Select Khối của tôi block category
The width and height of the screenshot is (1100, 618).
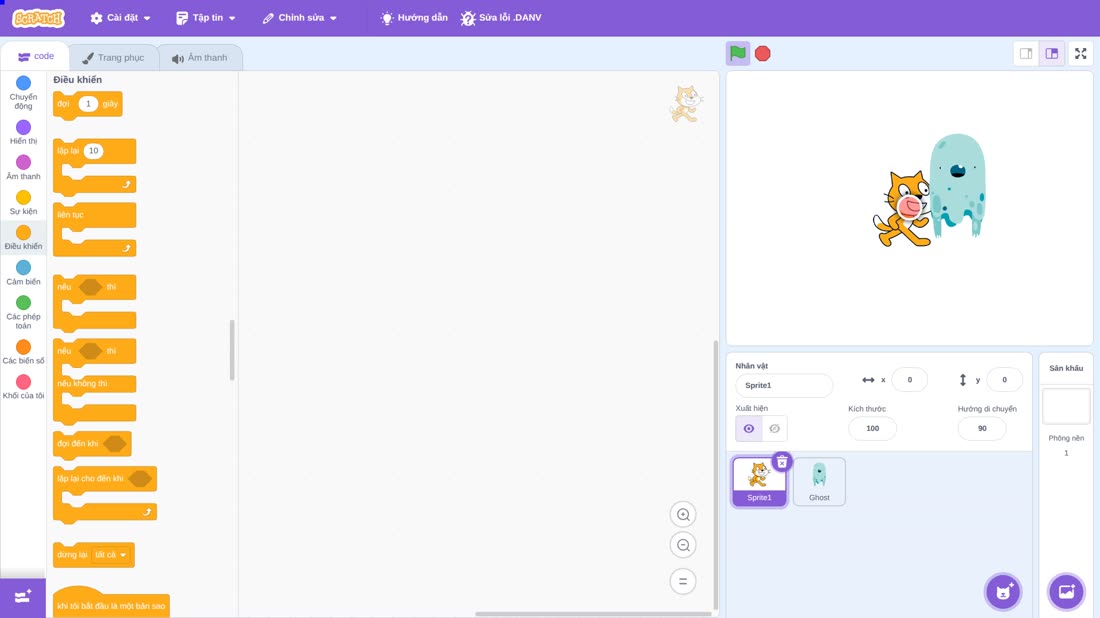pyautogui.click(x=23, y=387)
